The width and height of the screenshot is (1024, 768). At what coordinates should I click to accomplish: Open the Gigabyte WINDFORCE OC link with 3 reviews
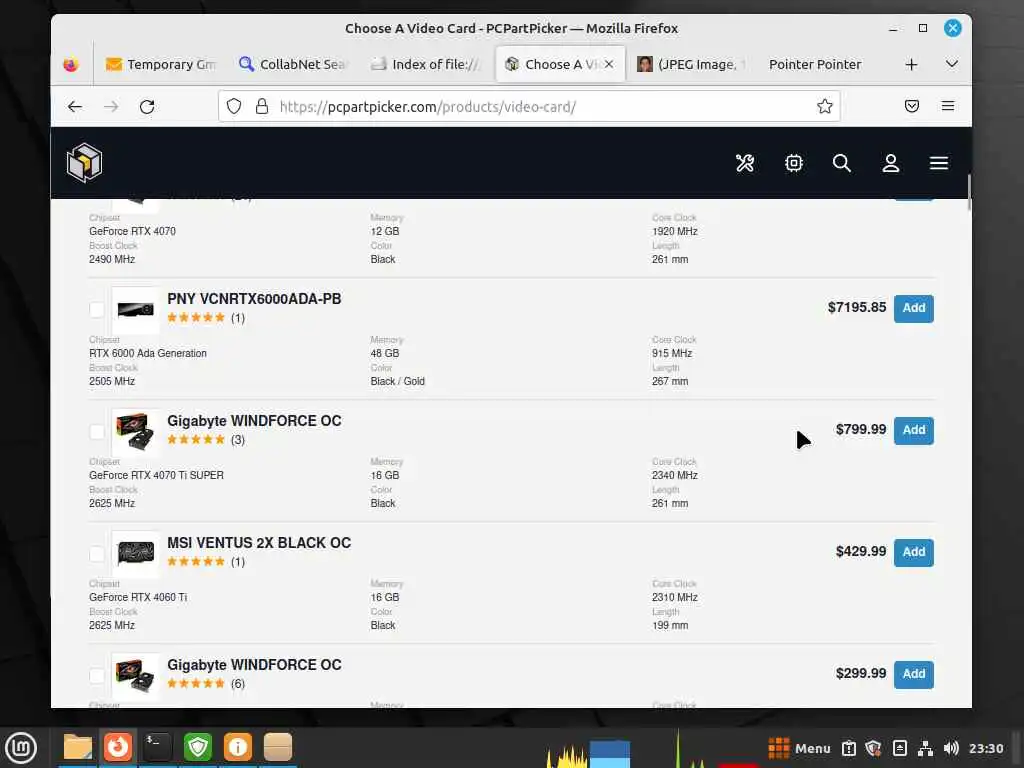[x=254, y=421]
